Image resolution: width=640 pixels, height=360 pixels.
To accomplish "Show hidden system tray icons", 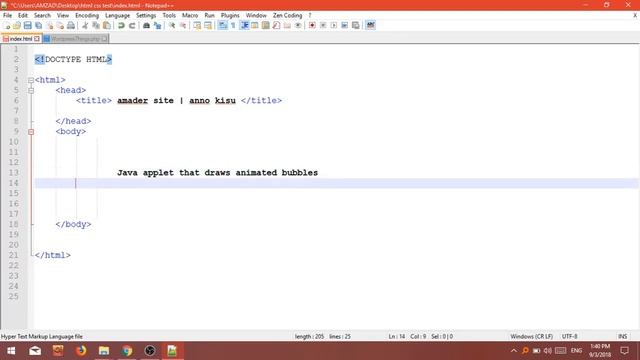I will [x=513, y=351].
